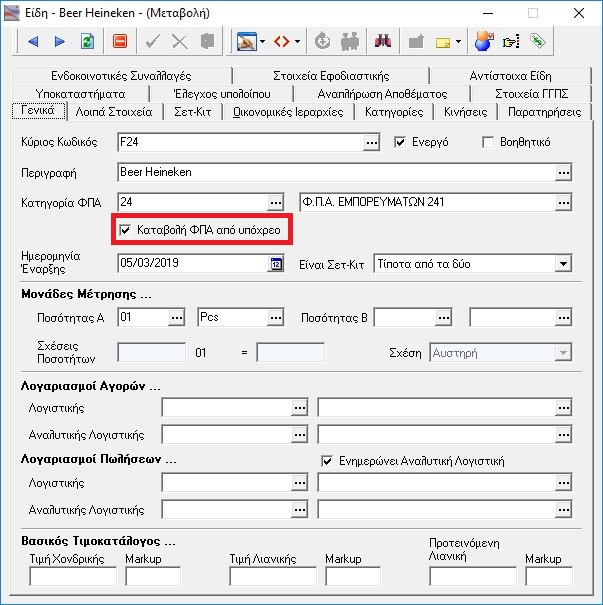Go to previous record with left arrow
Screen dimensions: 603x605
point(33,41)
